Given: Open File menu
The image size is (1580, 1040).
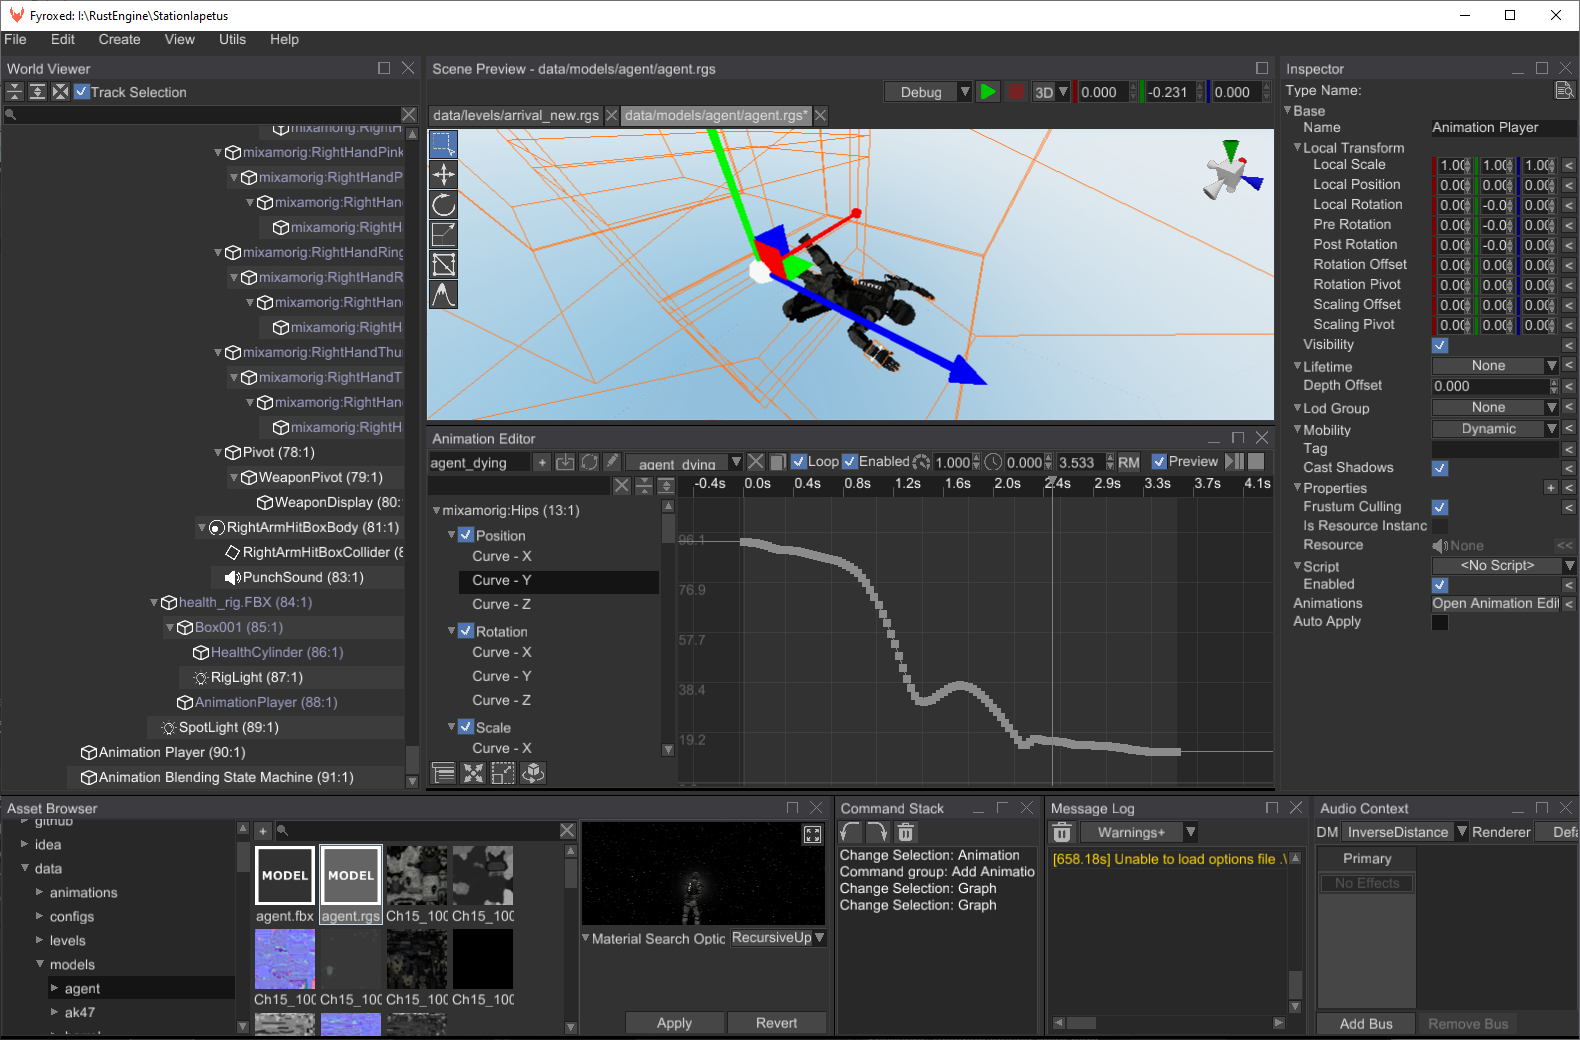Looking at the screenshot, I should pos(15,39).
